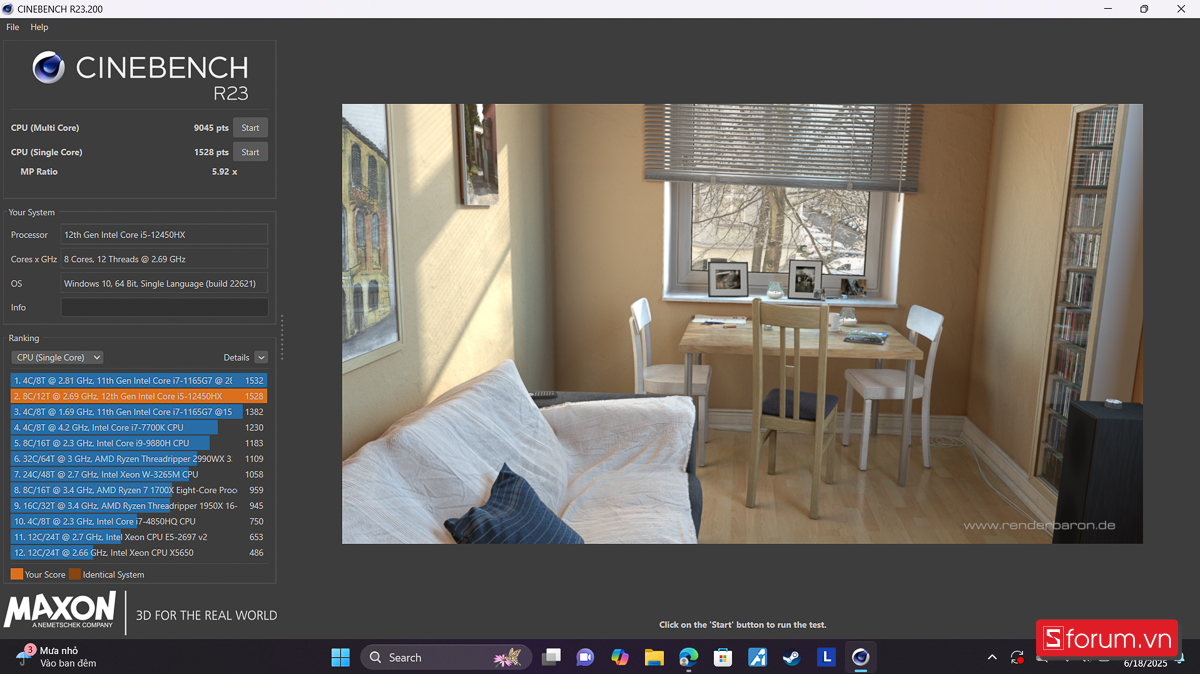The height and width of the screenshot is (674, 1200).
Task: Click the OS field
Action: pyautogui.click(x=164, y=283)
